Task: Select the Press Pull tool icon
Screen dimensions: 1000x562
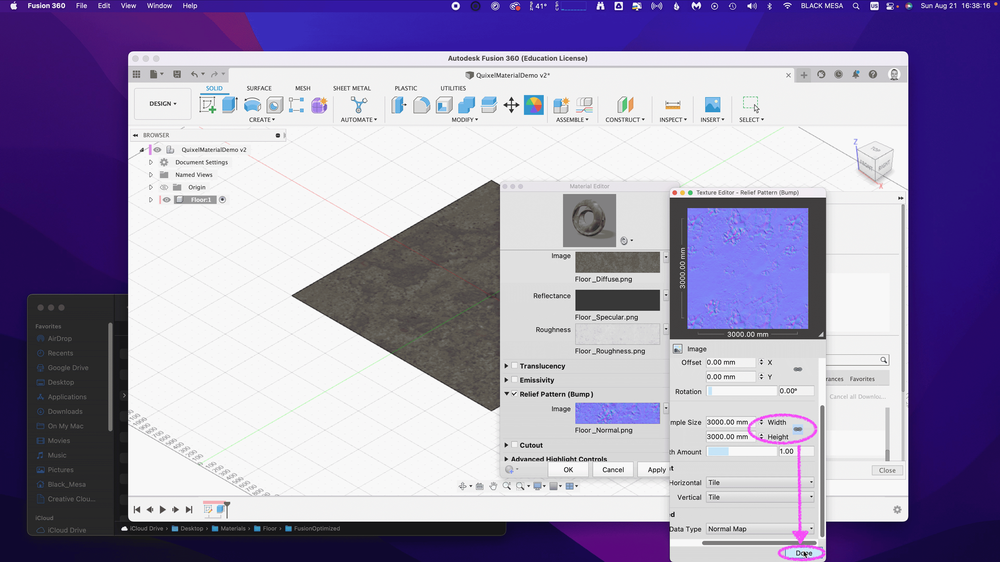Action: point(399,105)
